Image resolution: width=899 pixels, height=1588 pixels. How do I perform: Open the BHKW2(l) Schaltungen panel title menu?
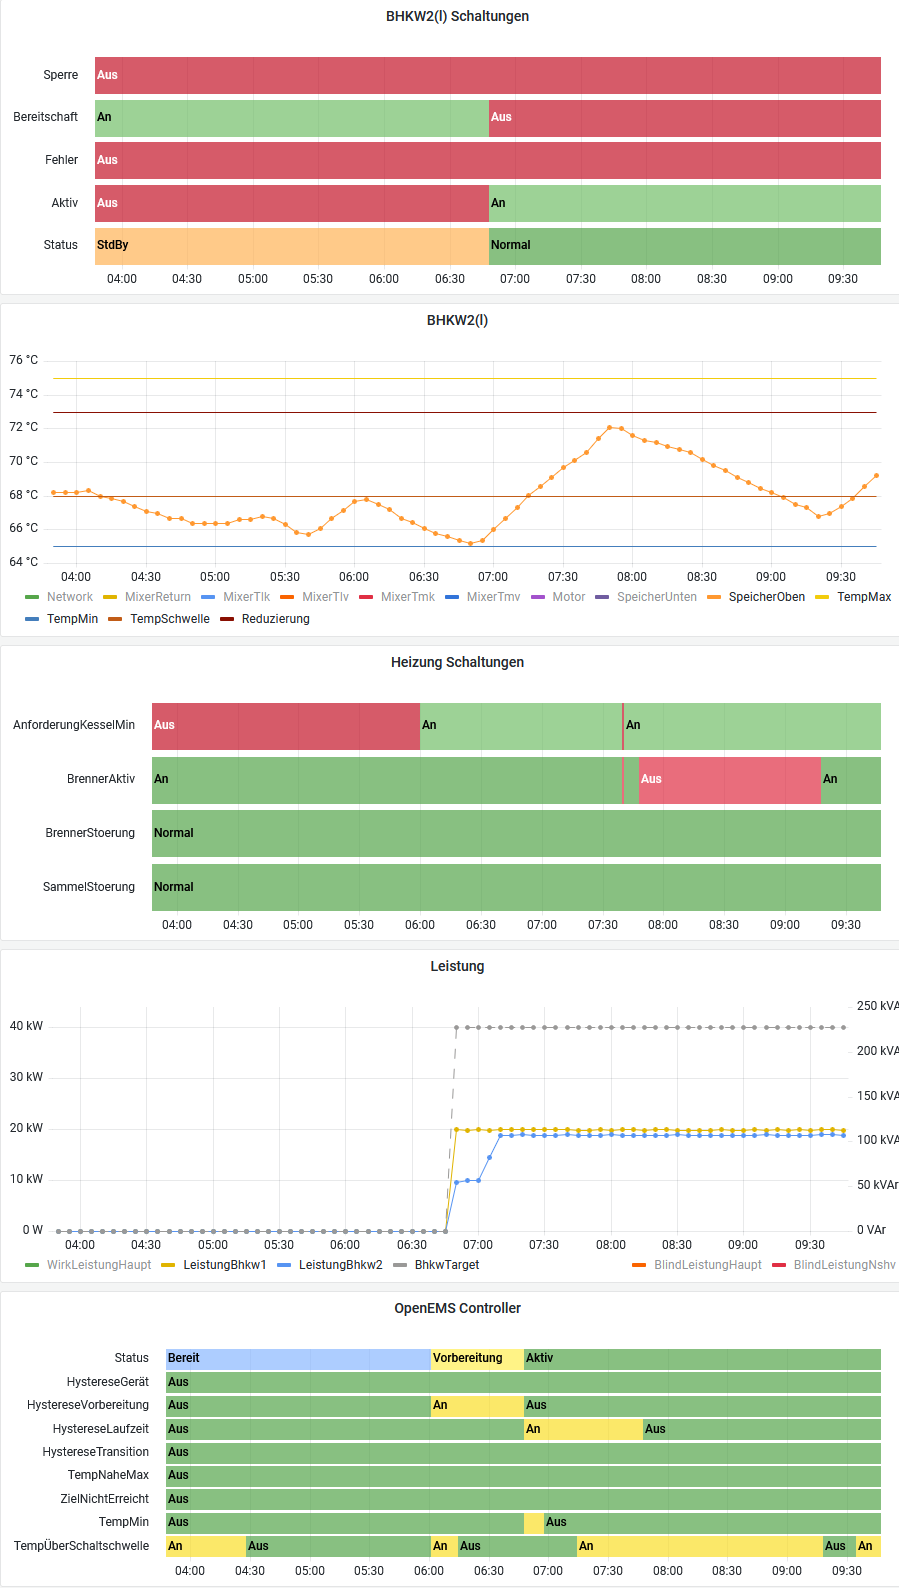click(x=457, y=16)
